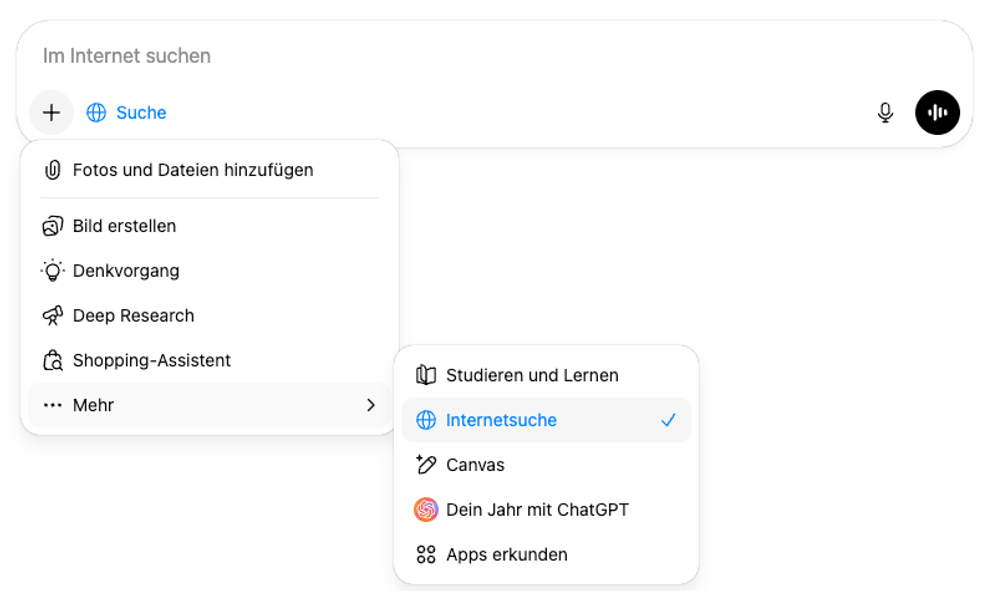Screen dimensions: 992x591
Task: Click the Apps erkunden grid icon
Action: pyautogui.click(x=426, y=554)
